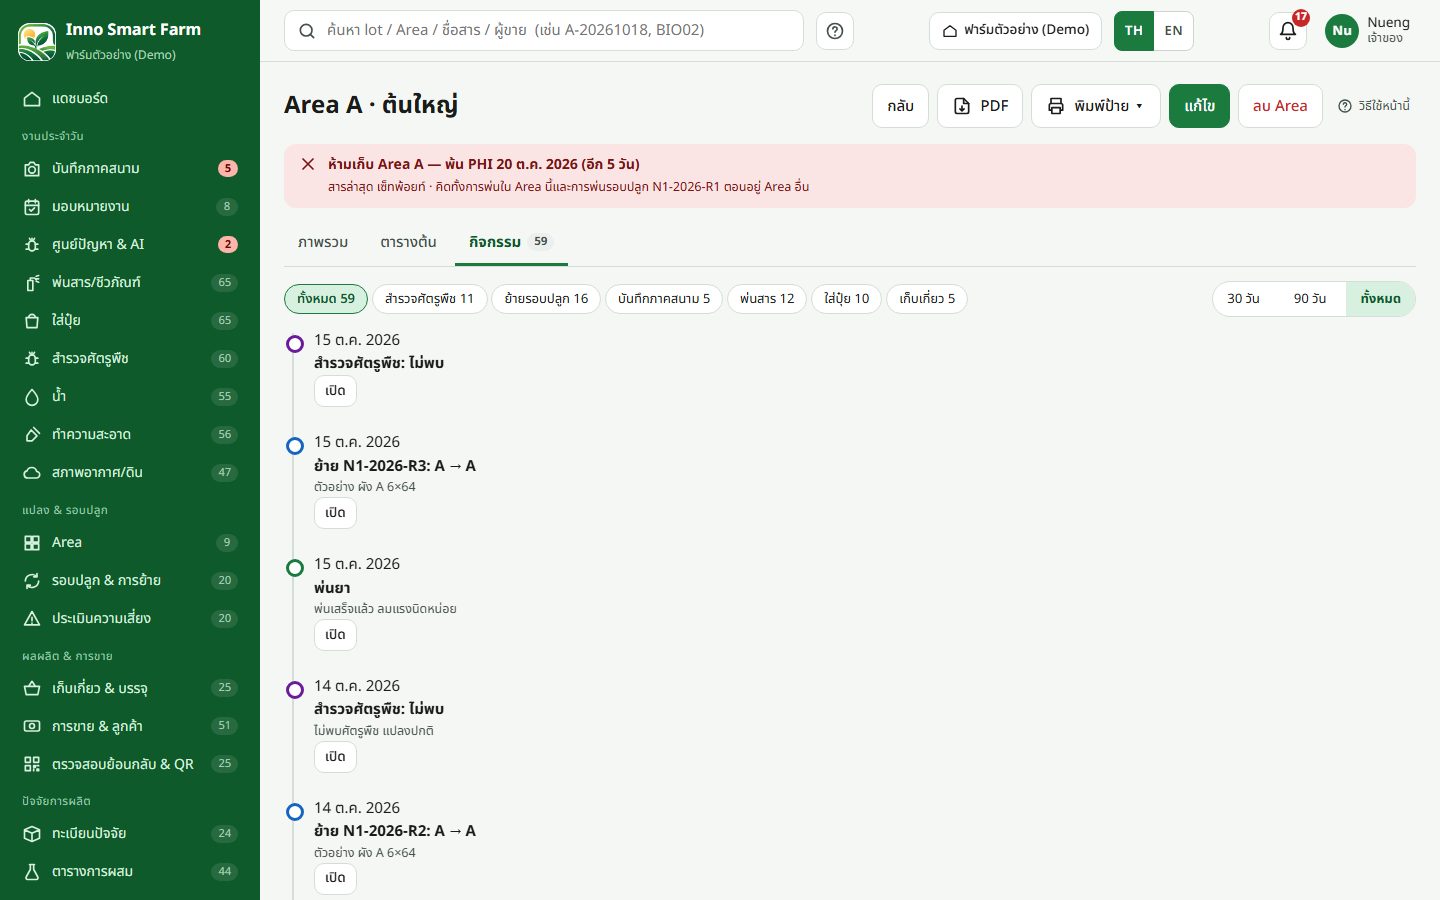Click เปิด under the พ่นยา activity
Screen dimensions: 1440x900
coord(335,635)
